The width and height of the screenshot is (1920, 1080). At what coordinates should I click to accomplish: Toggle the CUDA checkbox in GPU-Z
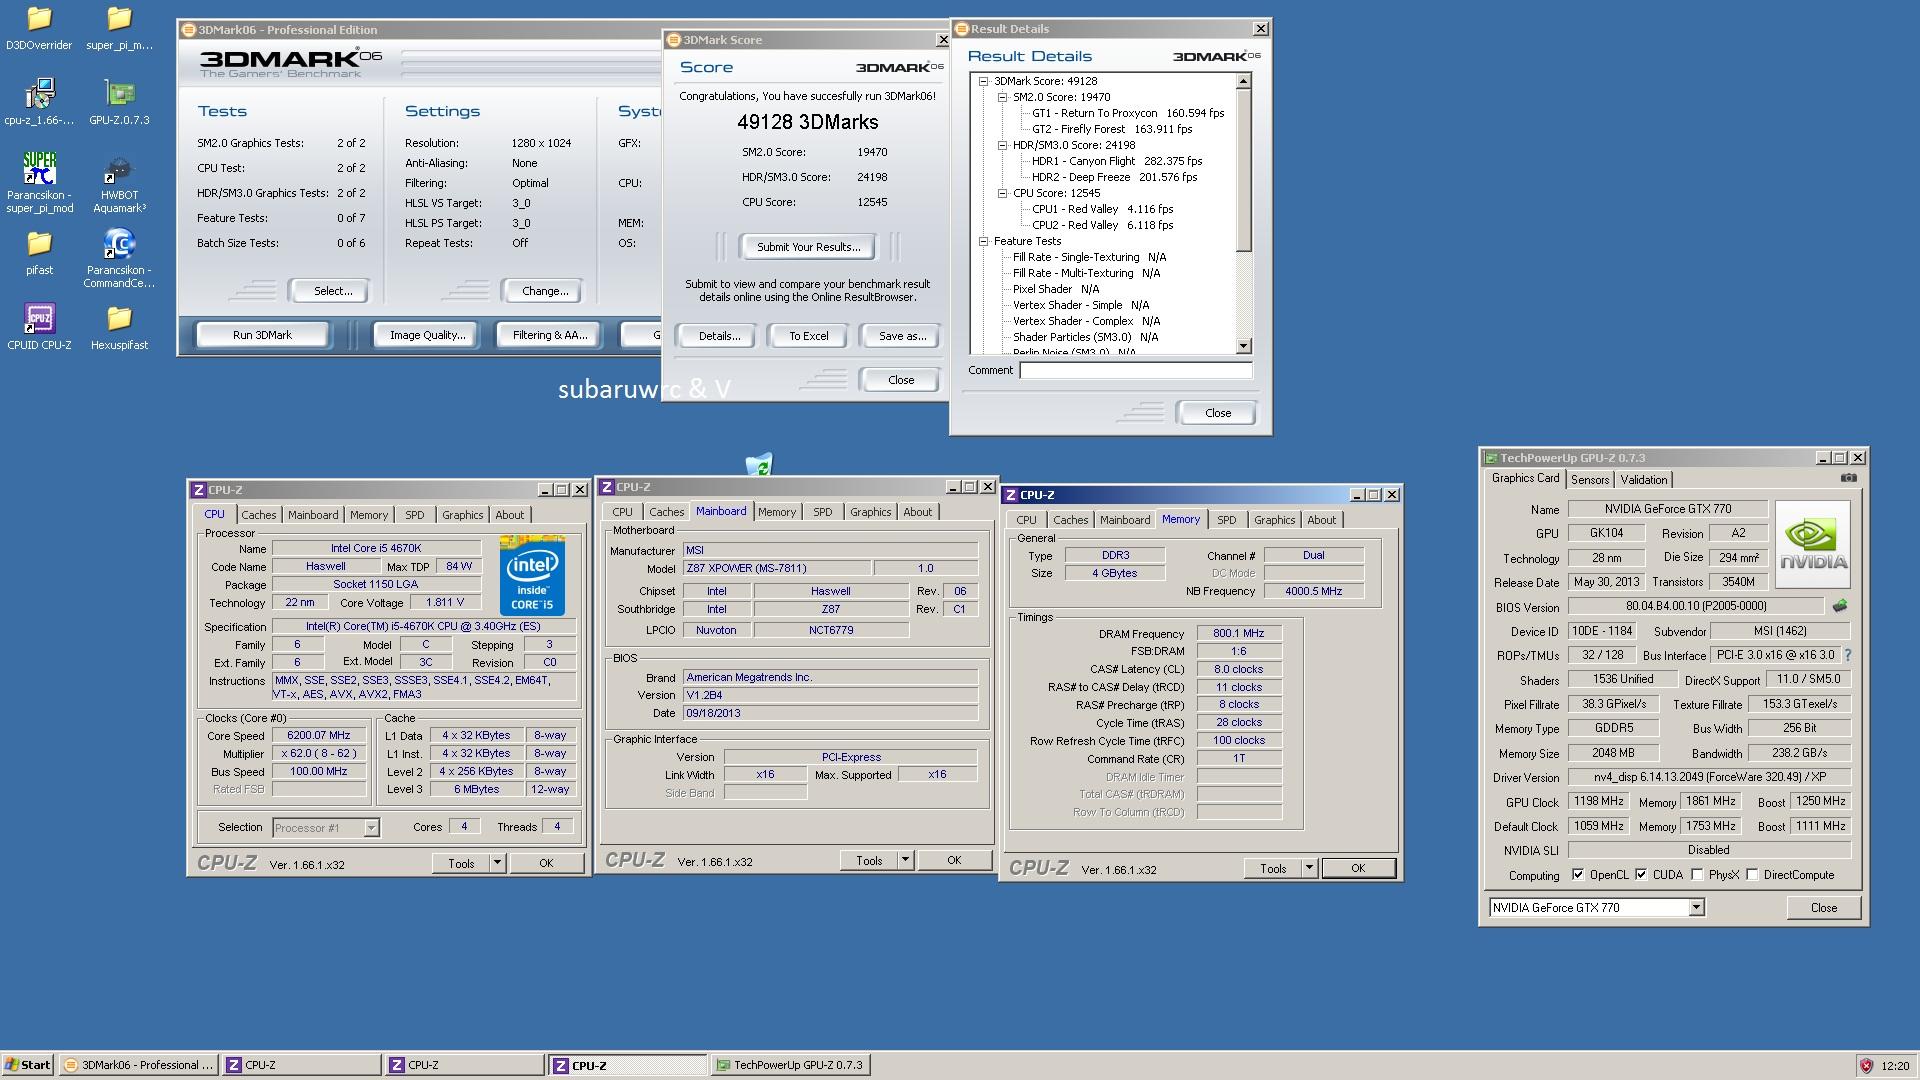pos(1641,875)
